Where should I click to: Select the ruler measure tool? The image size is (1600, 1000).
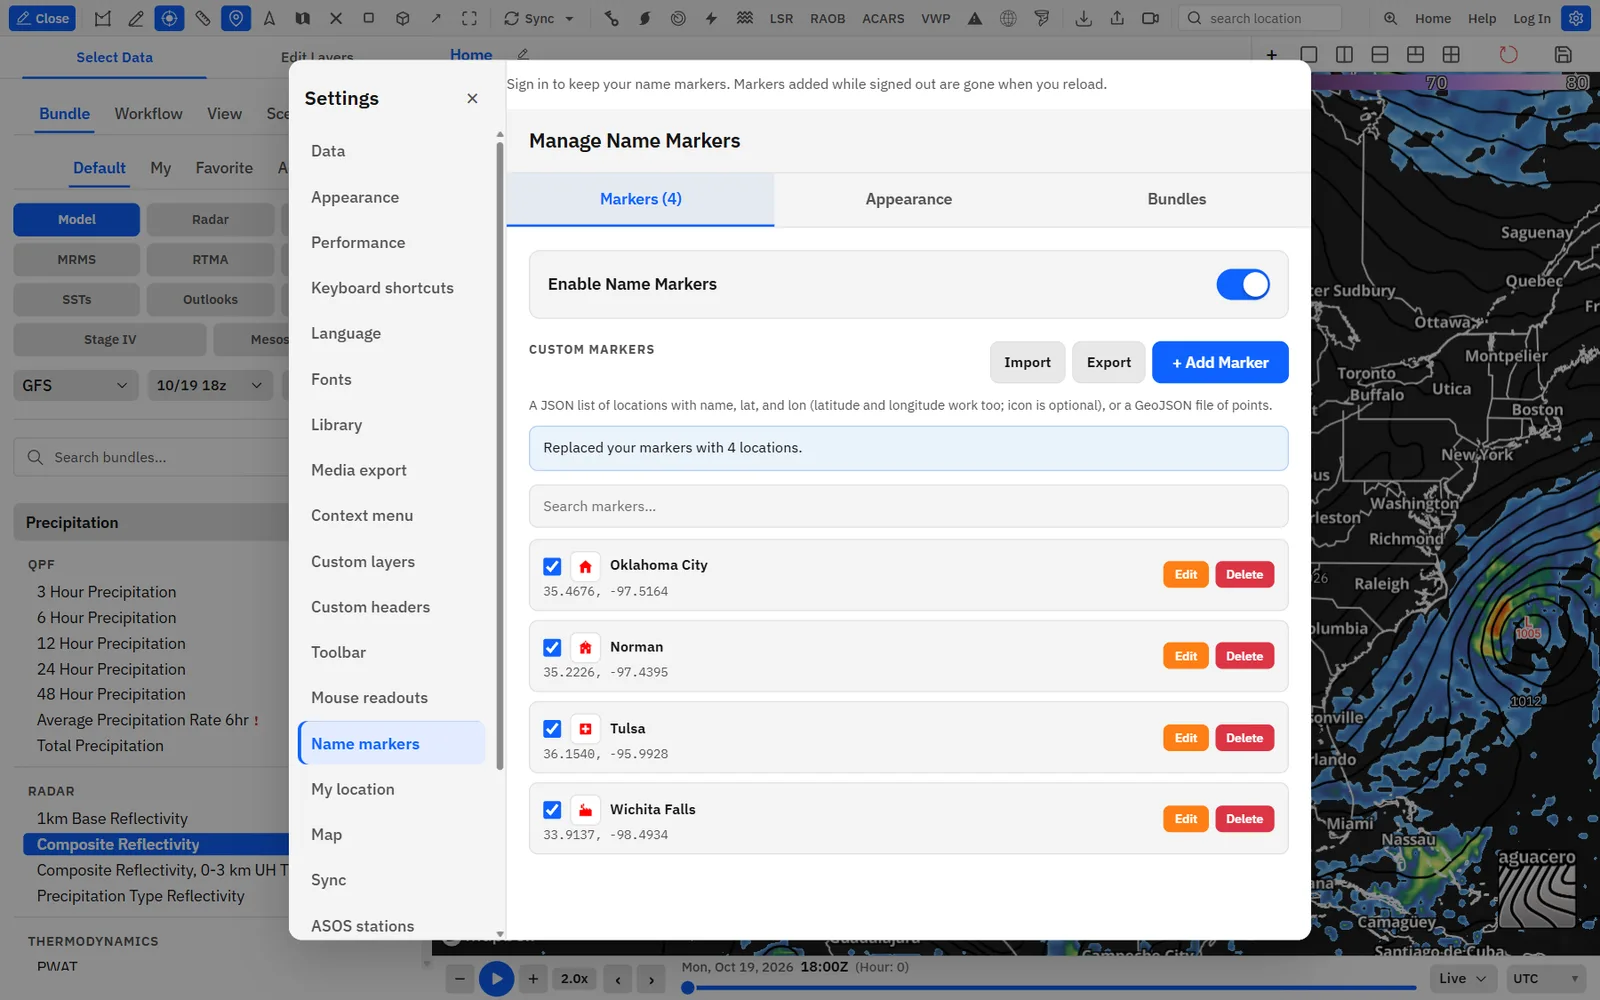click(203, 18)
